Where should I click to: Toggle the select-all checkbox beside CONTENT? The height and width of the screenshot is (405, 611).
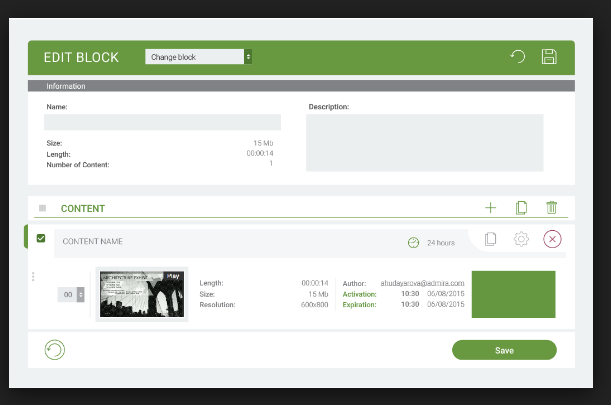(42, 208)
